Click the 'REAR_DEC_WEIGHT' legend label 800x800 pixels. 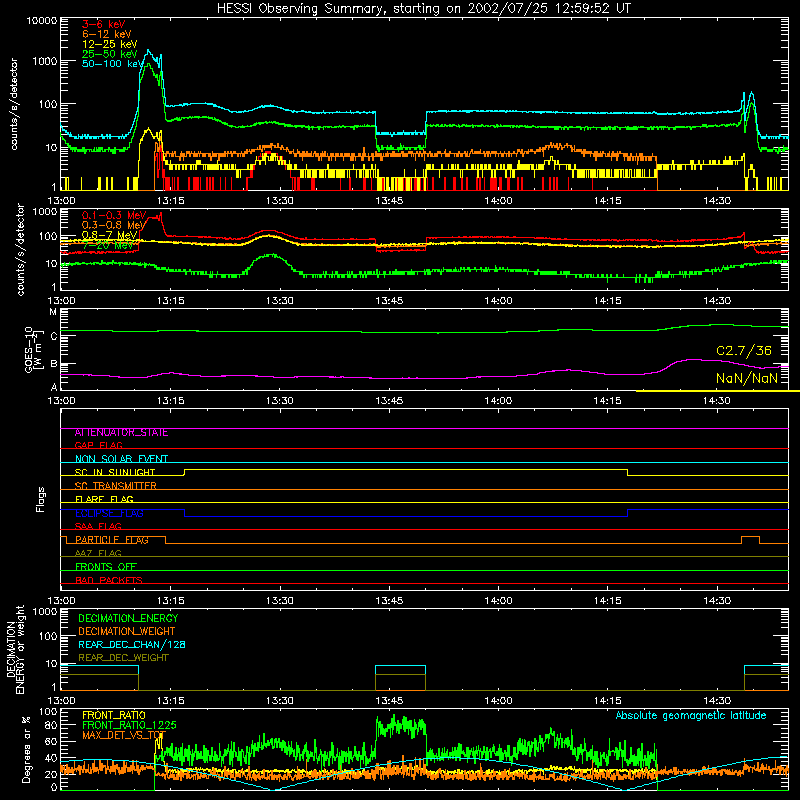123,658
